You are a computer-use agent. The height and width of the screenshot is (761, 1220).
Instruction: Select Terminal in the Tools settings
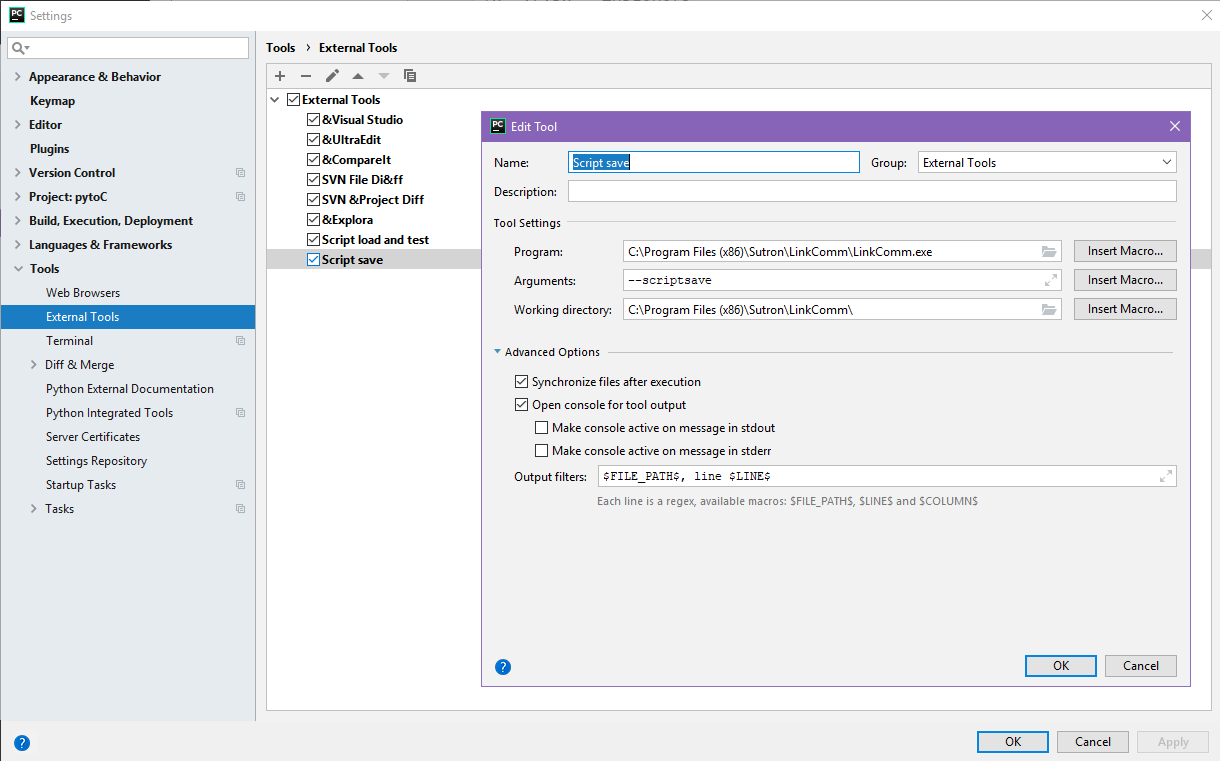(69, 341)
